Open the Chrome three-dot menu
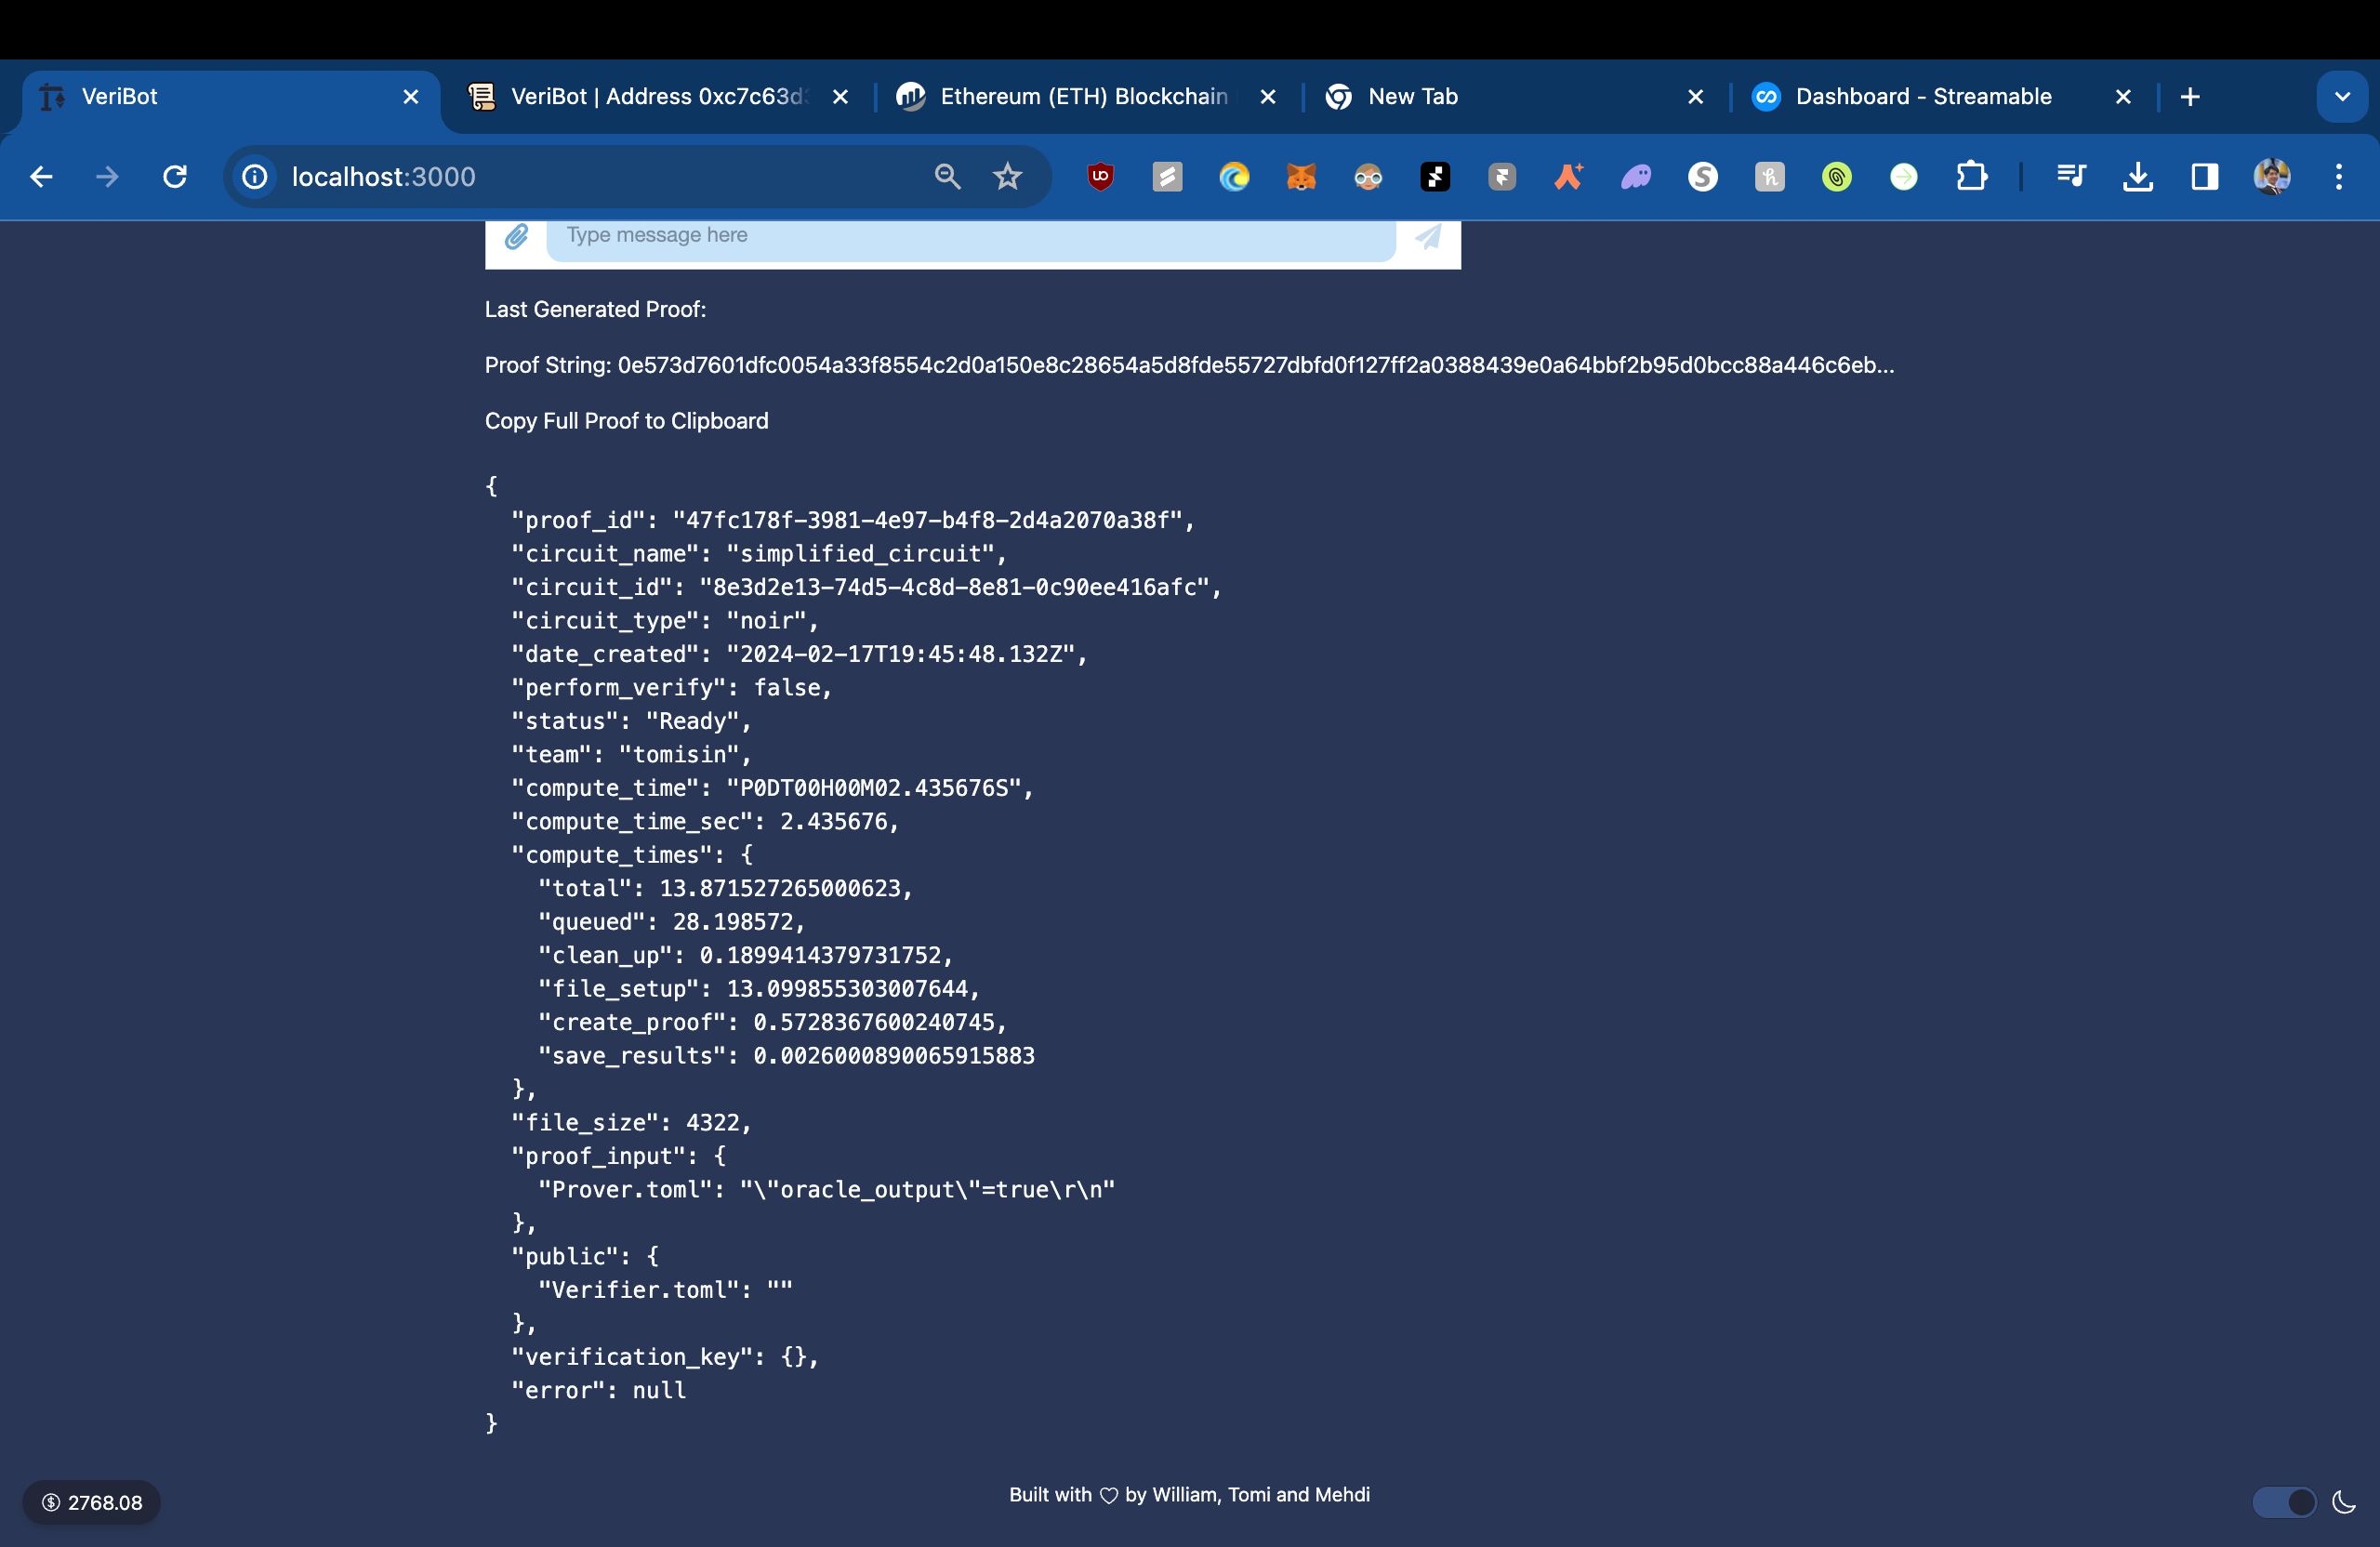Image resolution: width=2380 pixels, height=1547 pixels. click(x=2339, y=177)
